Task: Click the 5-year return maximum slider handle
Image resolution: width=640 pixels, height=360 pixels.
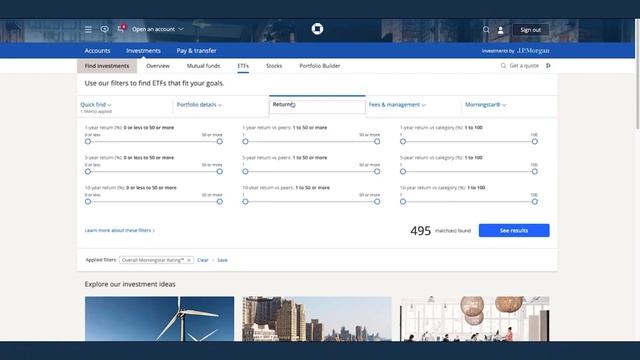Action: pyautogui.click(x=220, y=172)
